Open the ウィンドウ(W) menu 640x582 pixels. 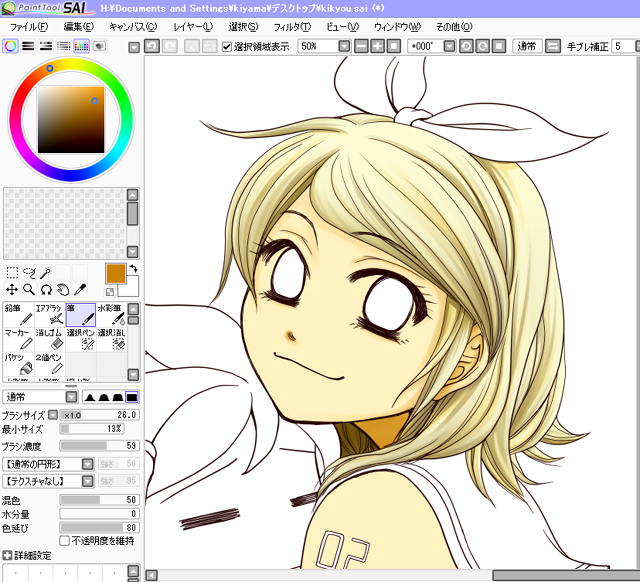point(397,27)
